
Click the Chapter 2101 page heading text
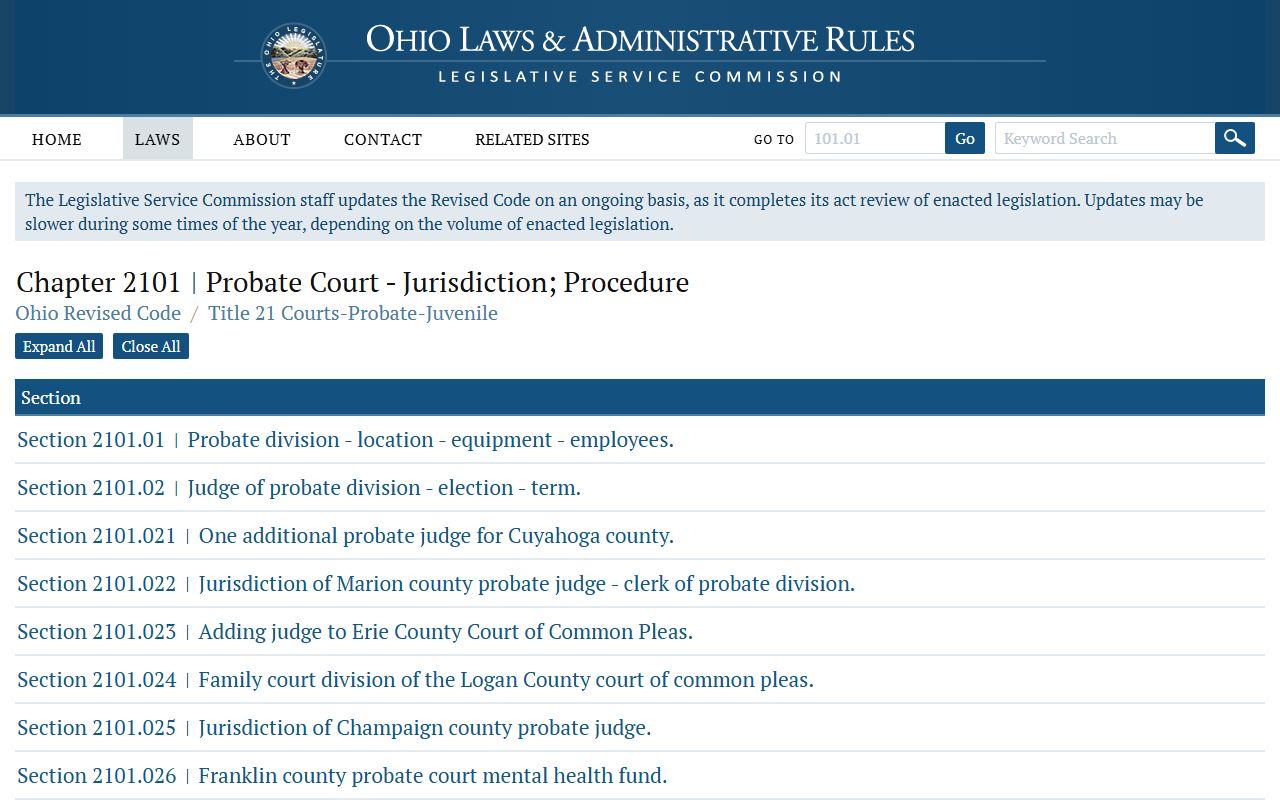click(353, 282)
